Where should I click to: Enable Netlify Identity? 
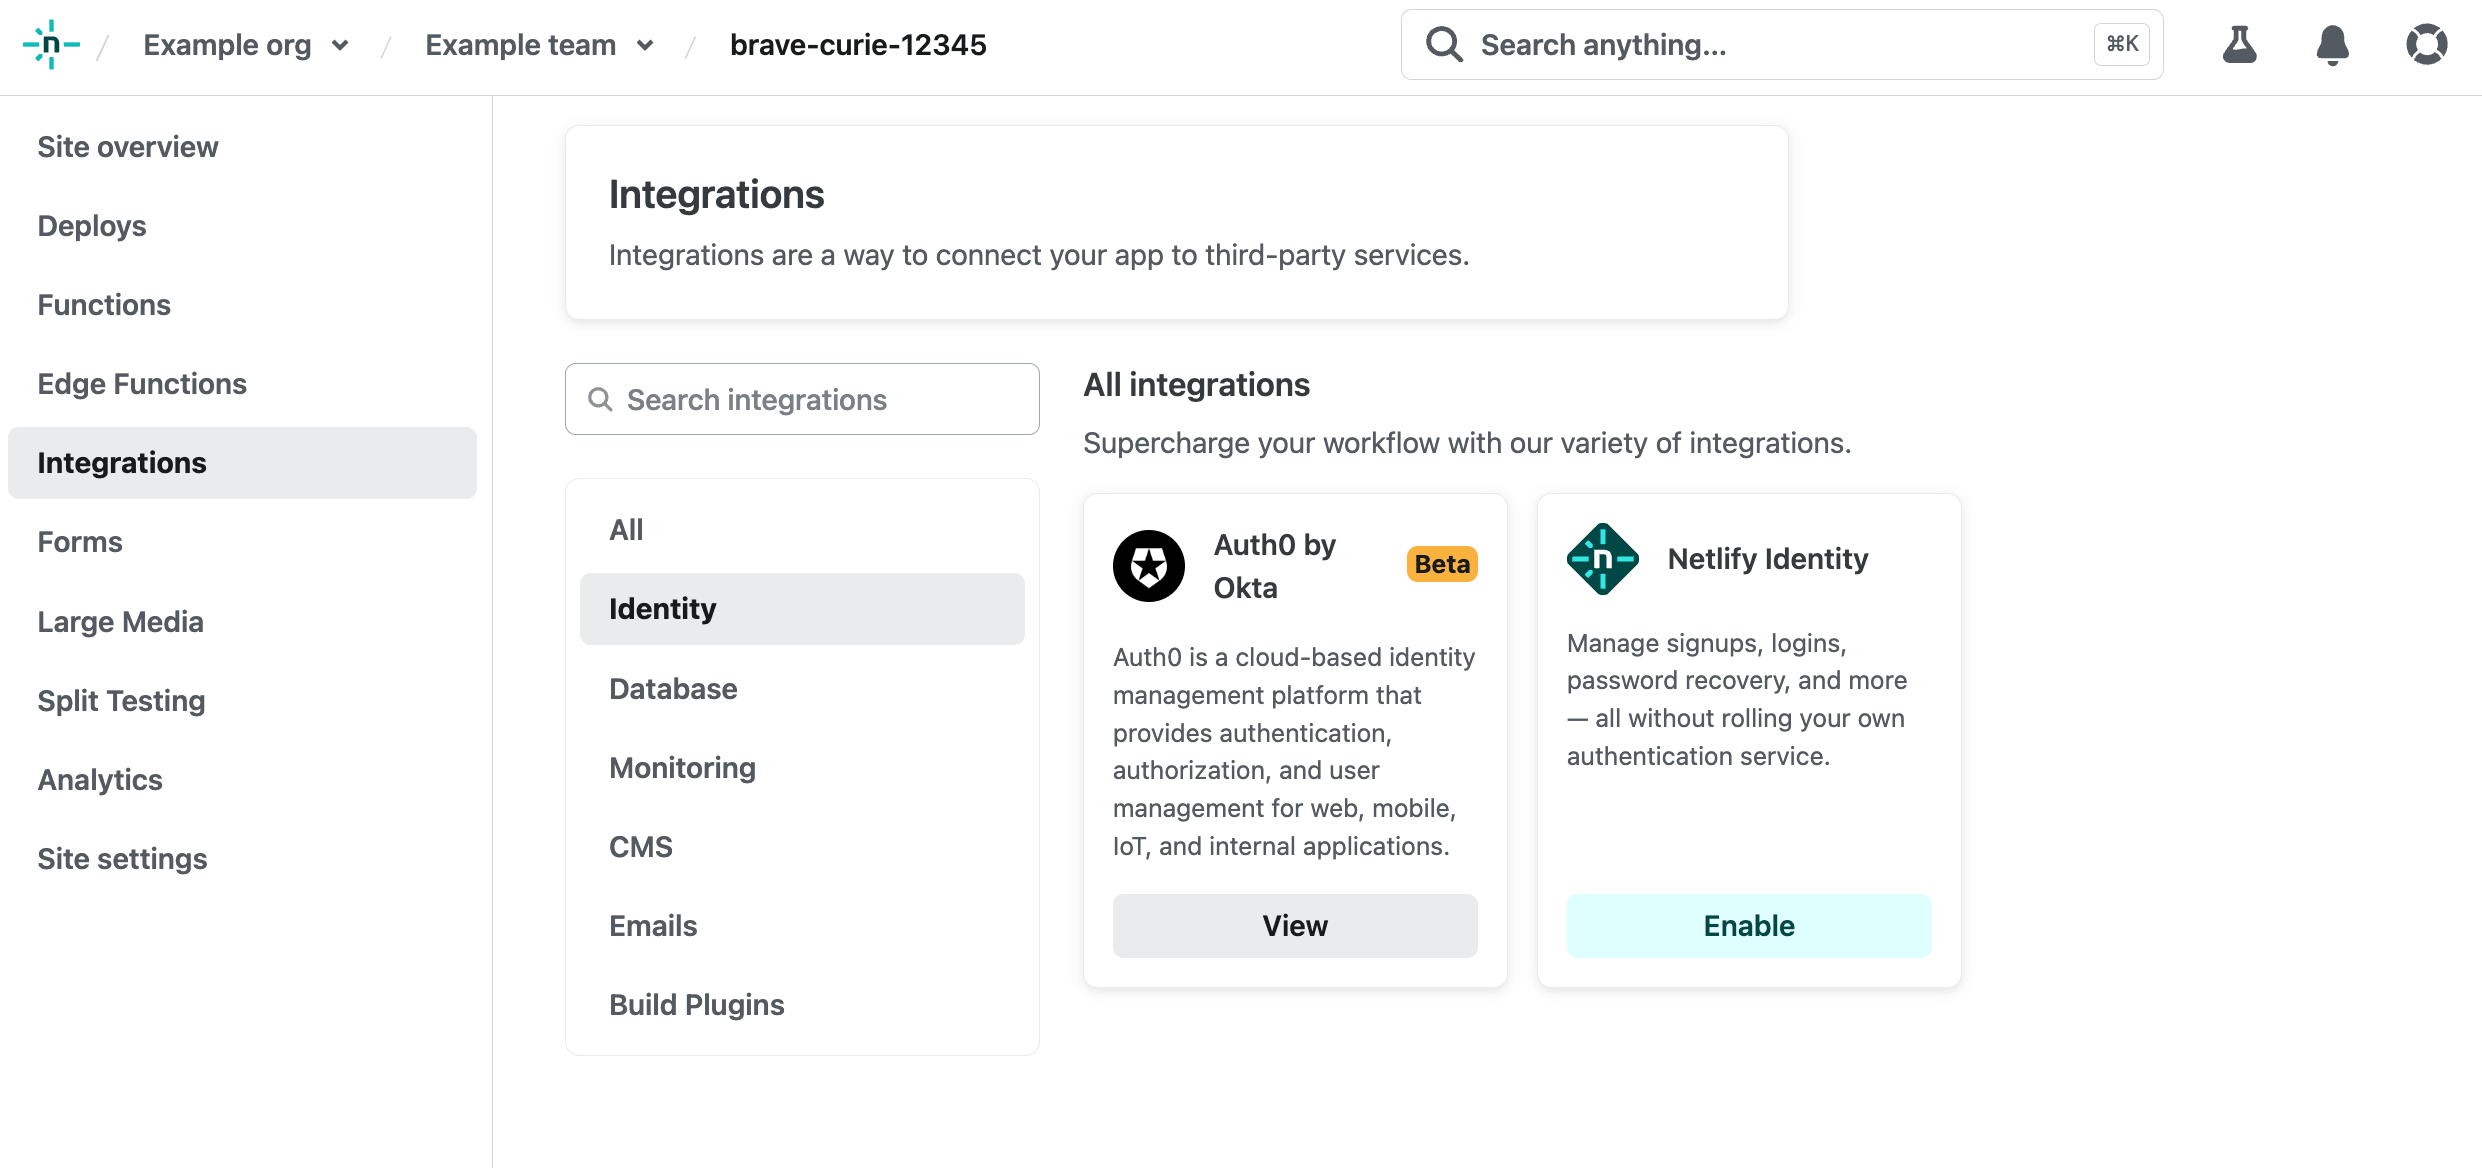[x=1748, y=926]
